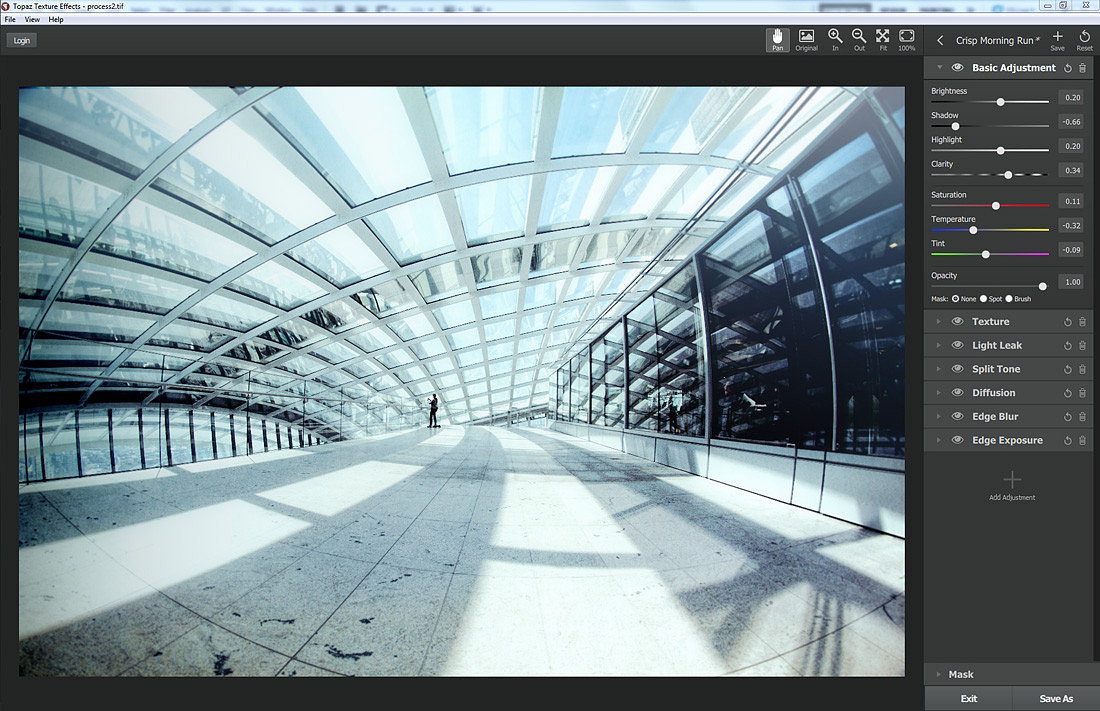The height and width of the screenshot is (711, 1100).
Task: Toggle Edge Exposure visibility eye
Action: 957,440
